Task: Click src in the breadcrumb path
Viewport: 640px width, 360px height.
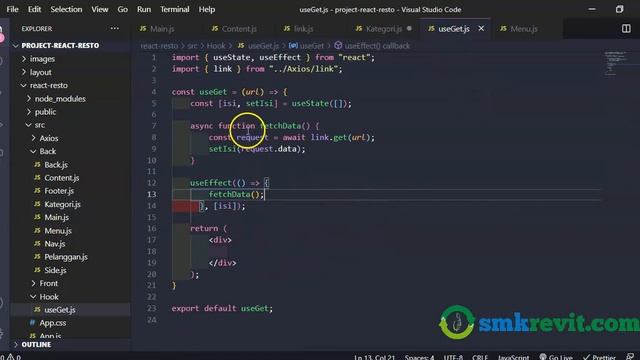Action: [x=192, y=46]
